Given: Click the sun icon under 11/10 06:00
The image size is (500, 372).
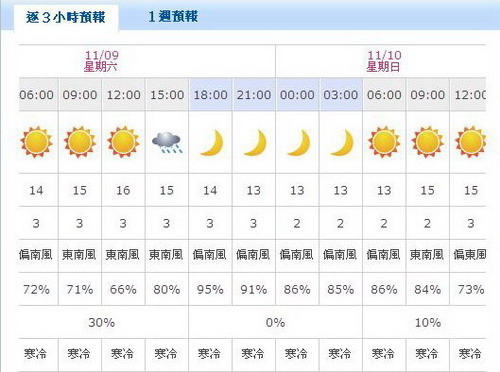Looking at the screenshot, I should [384, 142].
